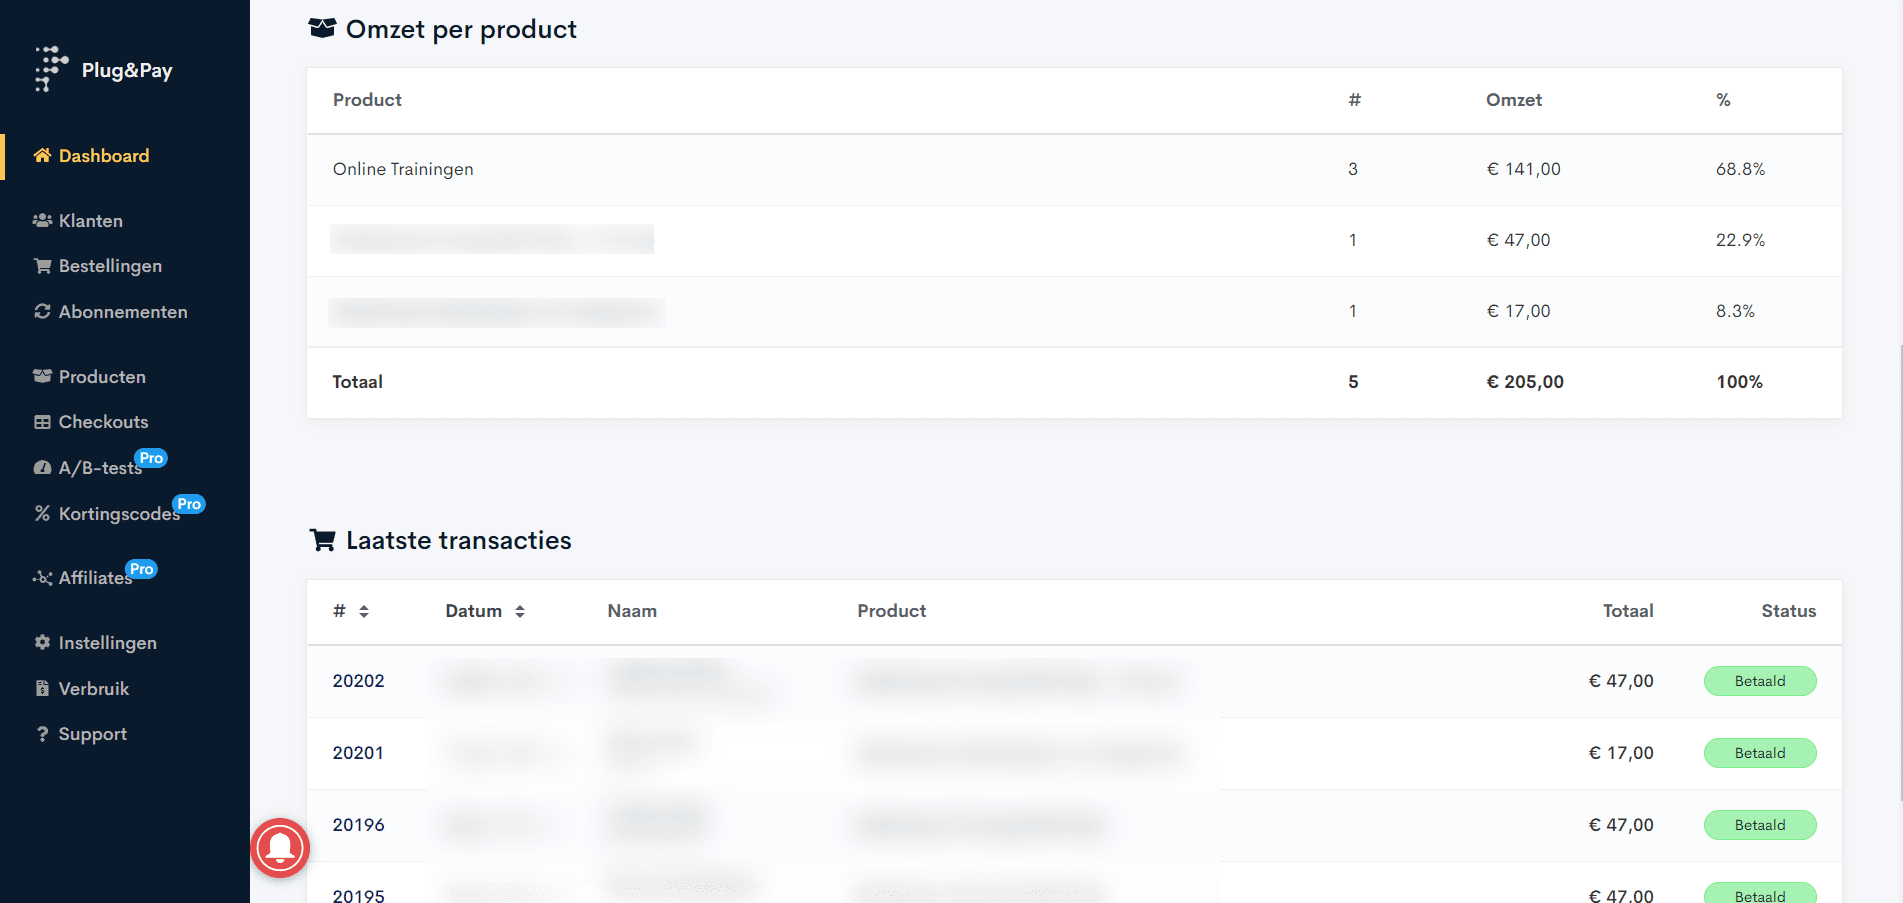
Task: Sort transactions by order number arrows
Action: tap(364, 612)
